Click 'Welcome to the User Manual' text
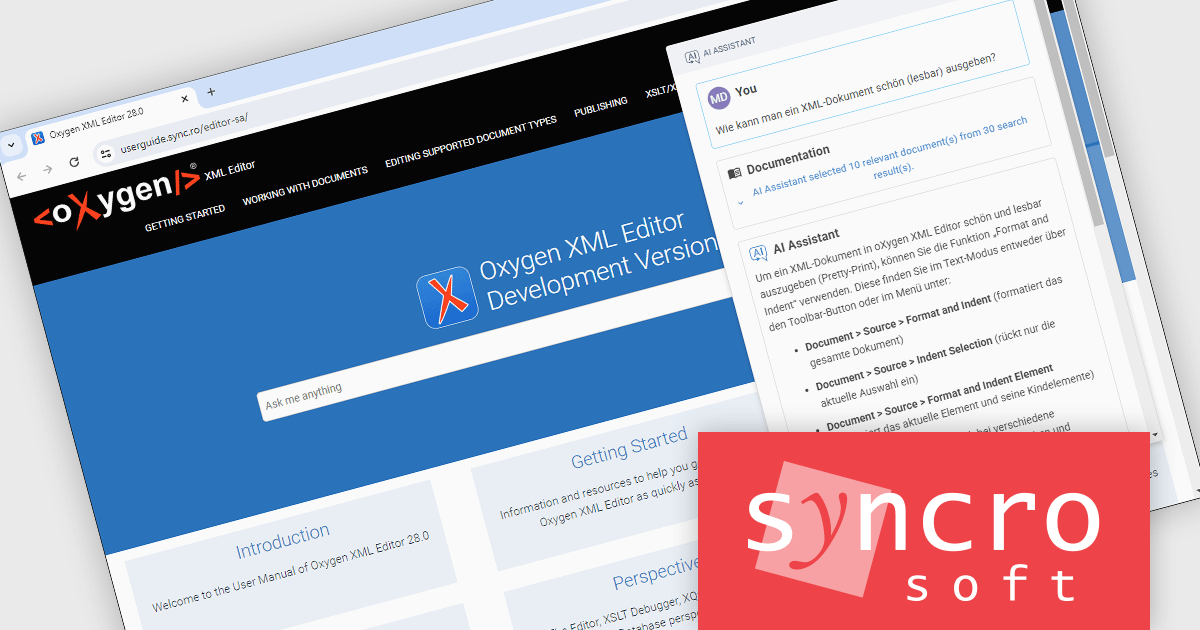This screenshot has width=1200, height=630. coord(291,571)
